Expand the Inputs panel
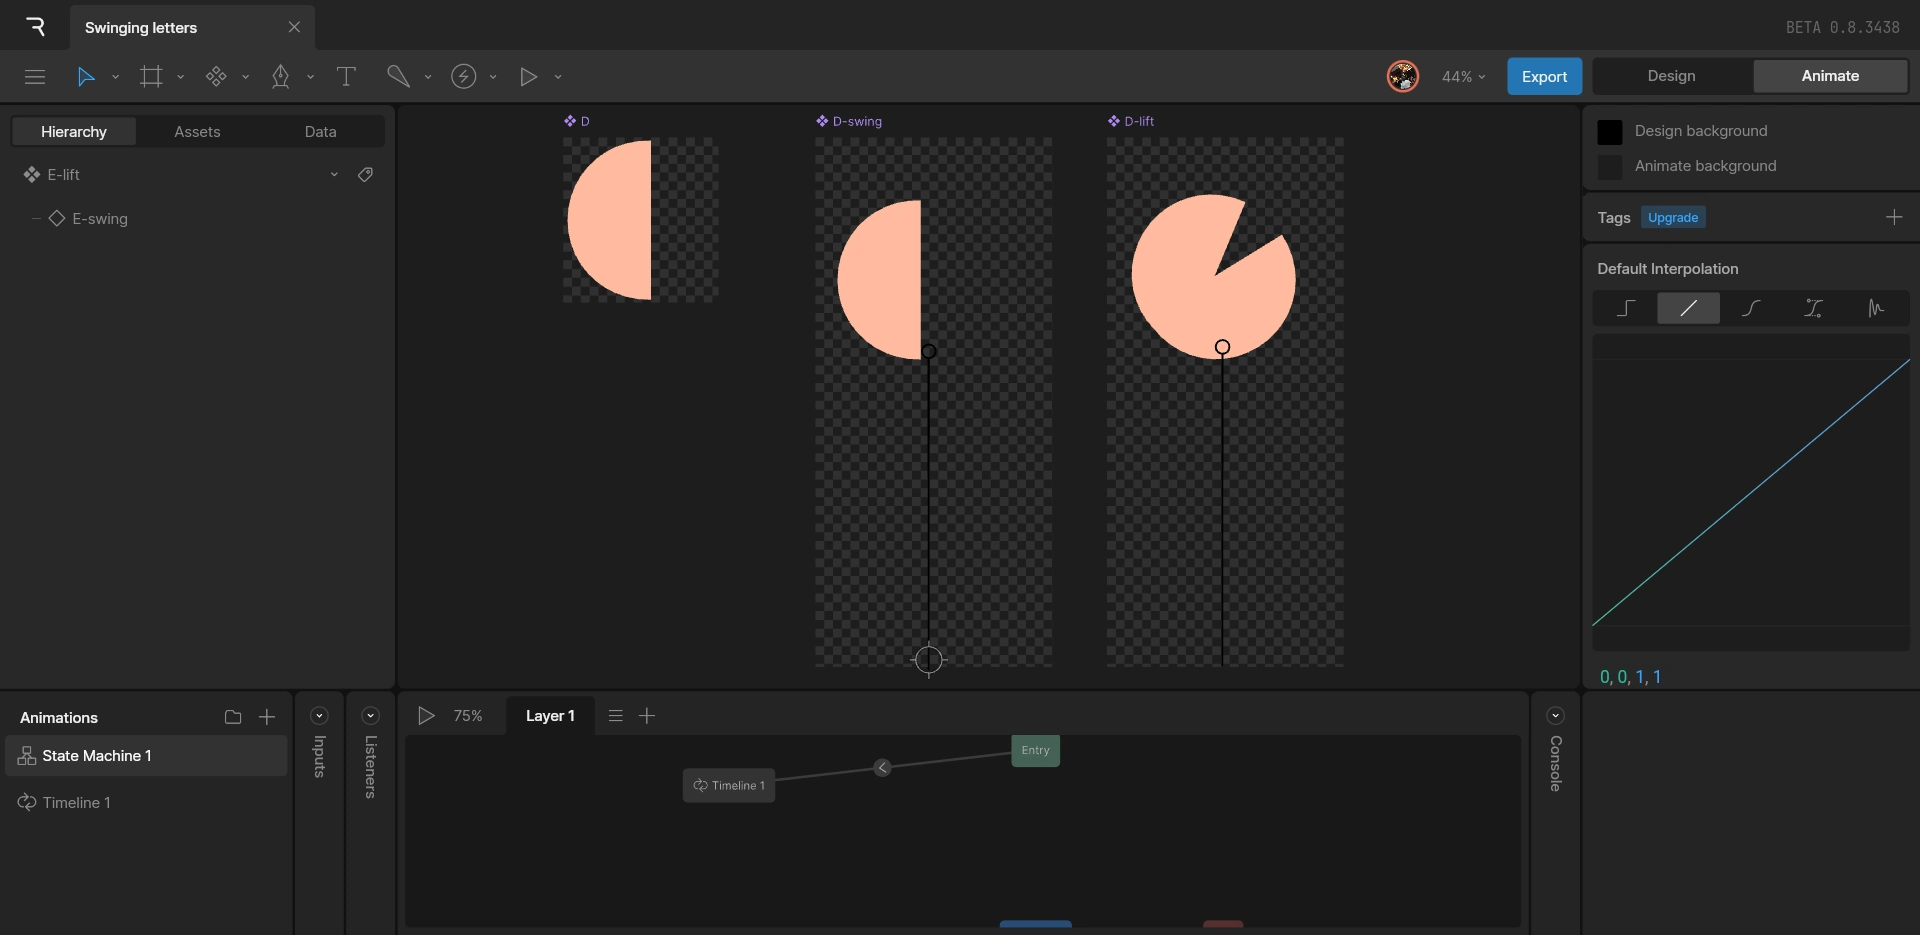Image resolution: width=1920 pixels, height=935 pixels. [320, 716]
